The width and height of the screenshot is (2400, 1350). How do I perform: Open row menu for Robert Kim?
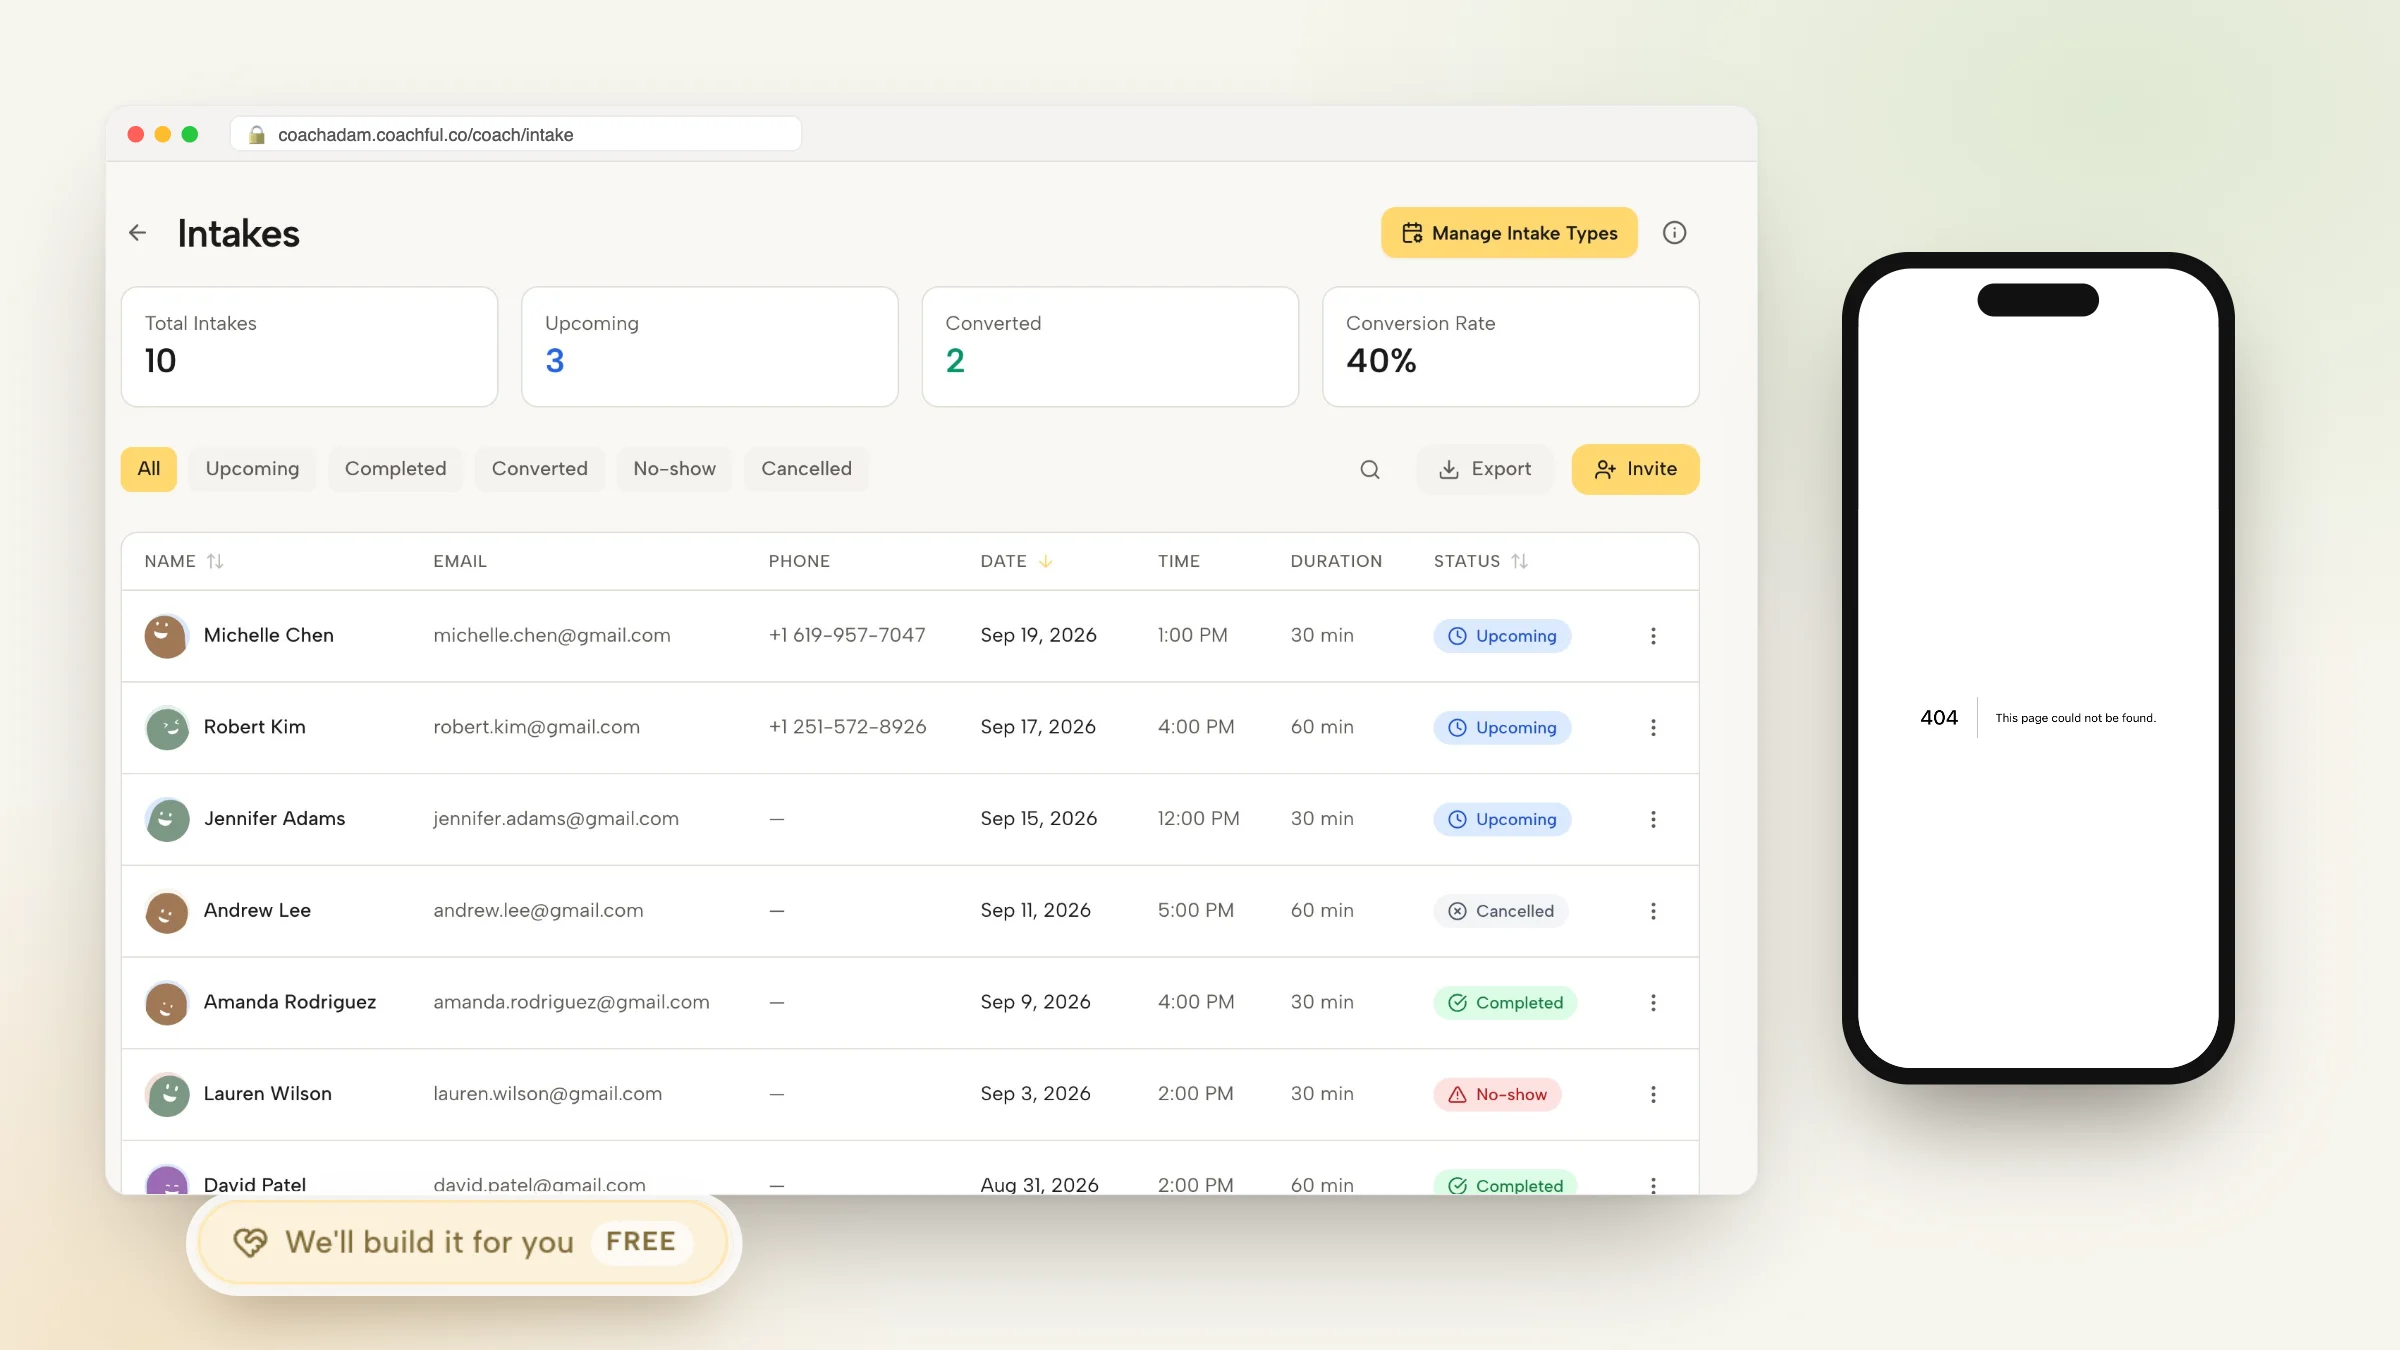click(1653, 728)
